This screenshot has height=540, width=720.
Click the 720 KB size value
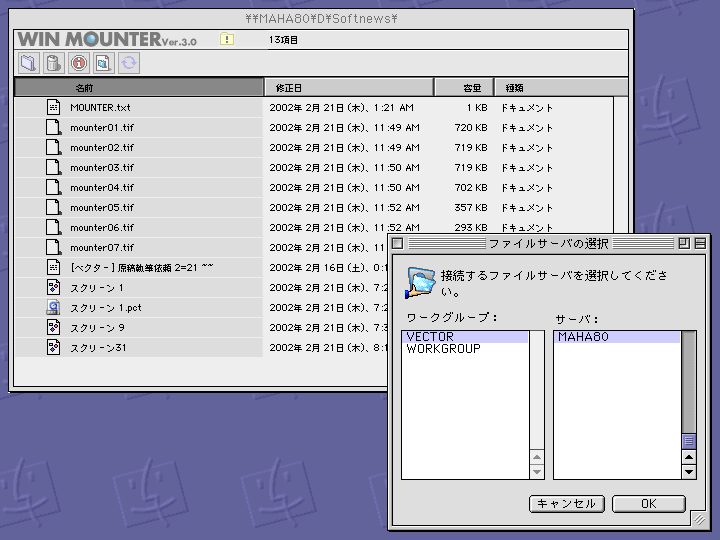click(471, 128)
